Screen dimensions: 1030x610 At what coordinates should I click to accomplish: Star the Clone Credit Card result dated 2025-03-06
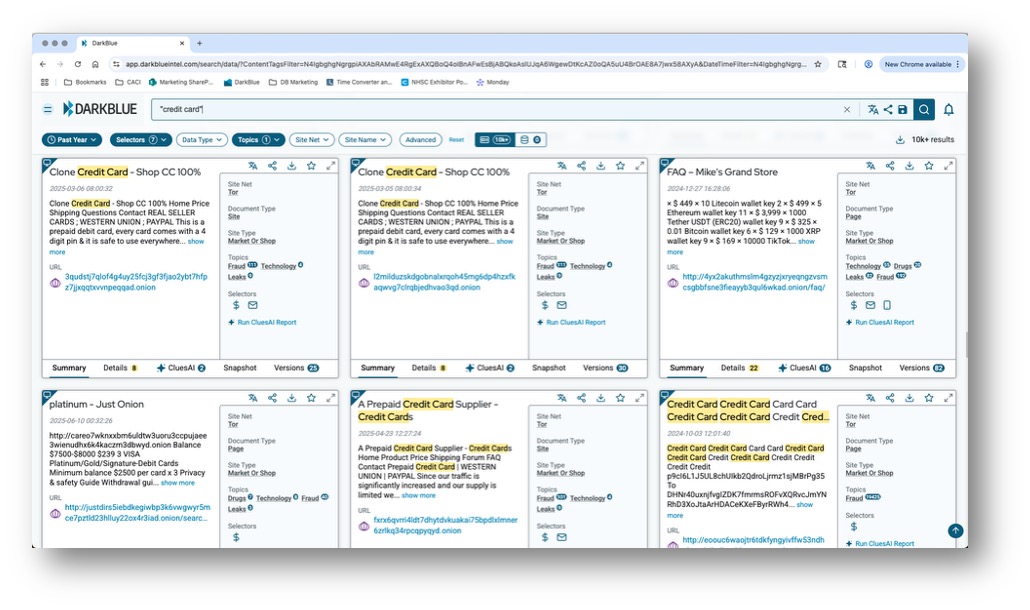tap(311, 166)
